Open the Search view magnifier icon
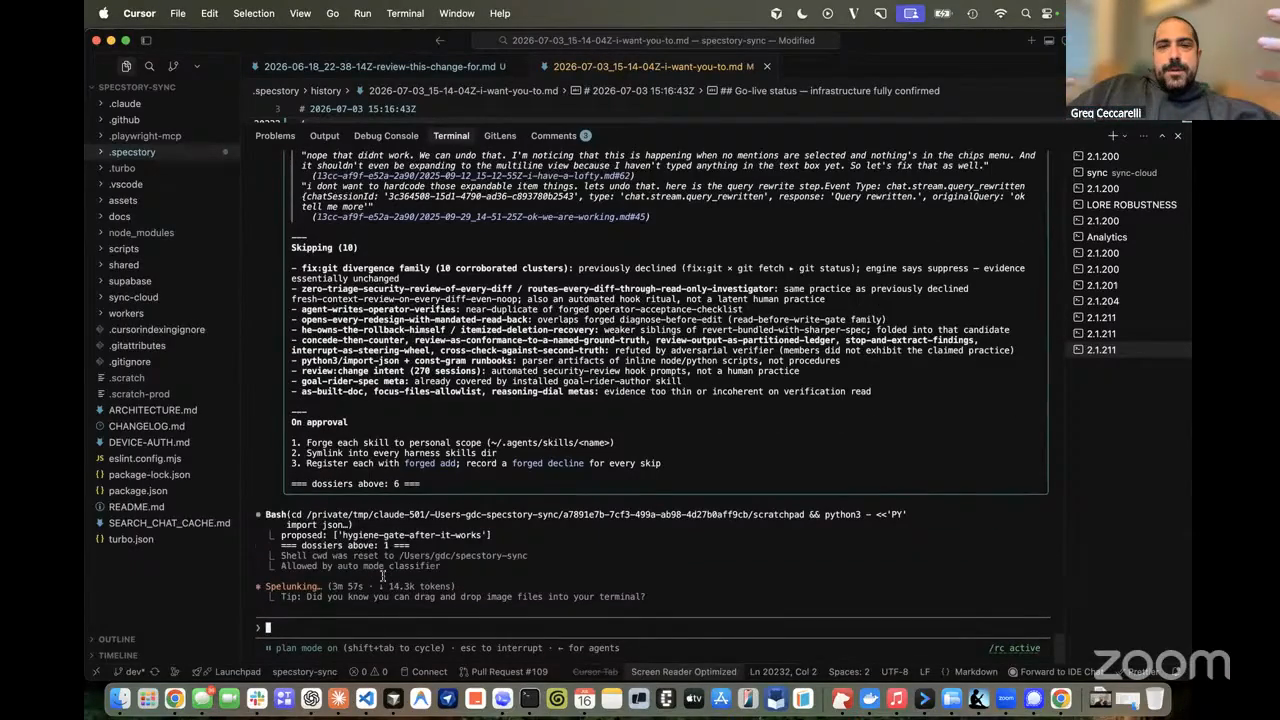 pos(149,66)
